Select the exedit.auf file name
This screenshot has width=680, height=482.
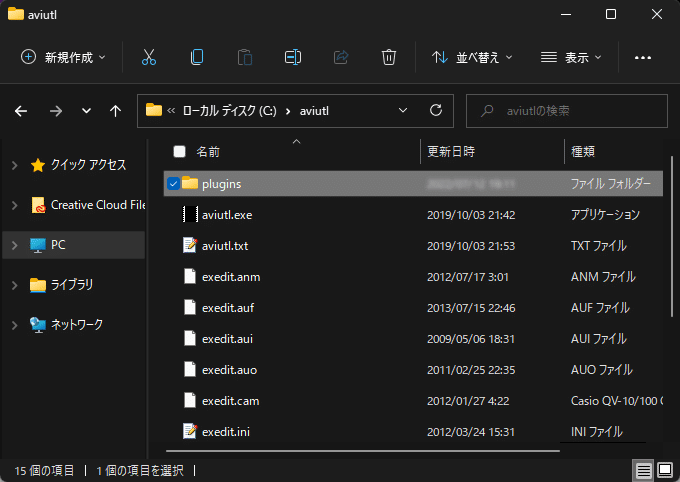(228, 308)
